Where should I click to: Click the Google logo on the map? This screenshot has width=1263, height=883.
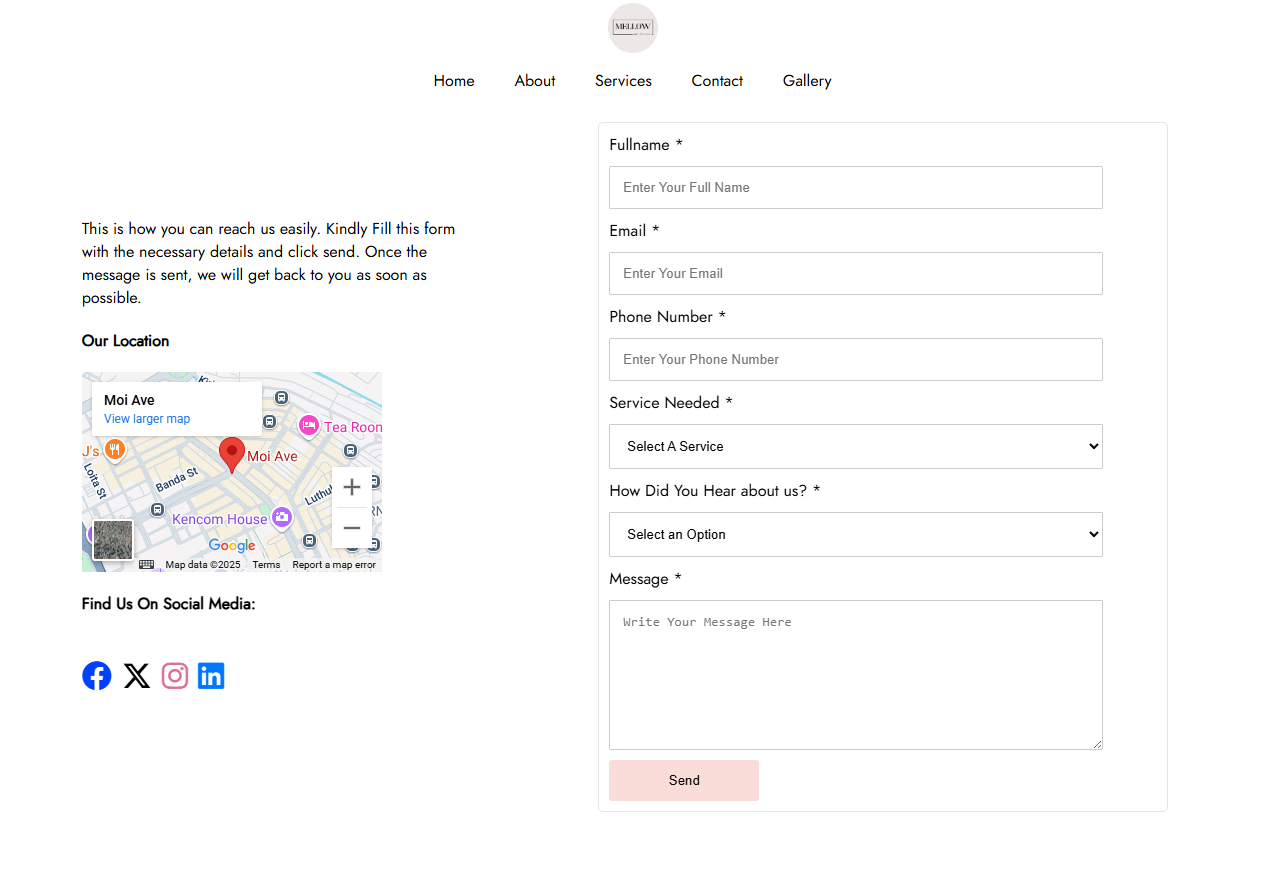[231, 546]
